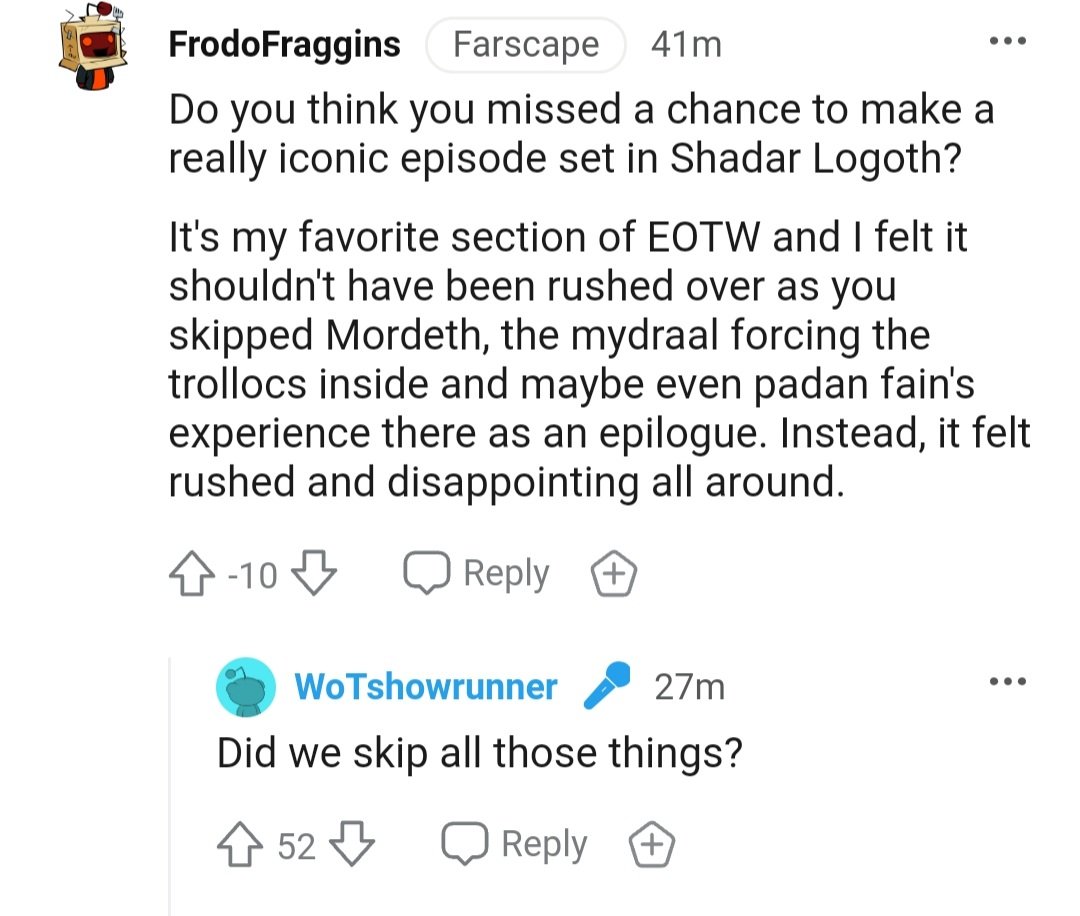Reply to FrodoFraggins' comment
The image size is (1080, 916).
476,574
